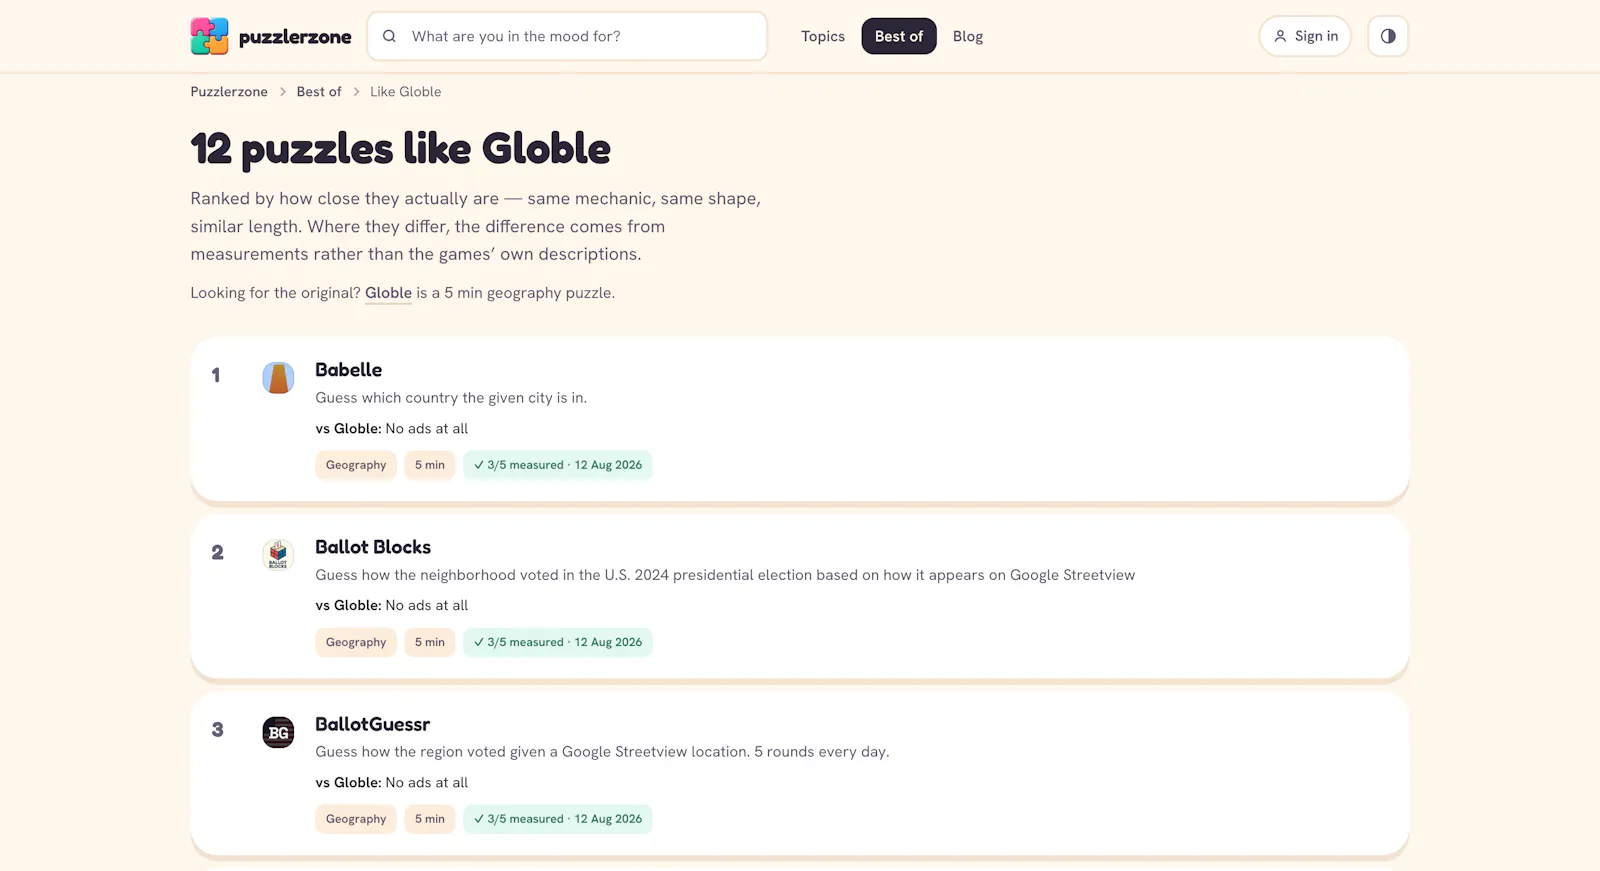Open the Topics menu item

coord(823,36)
